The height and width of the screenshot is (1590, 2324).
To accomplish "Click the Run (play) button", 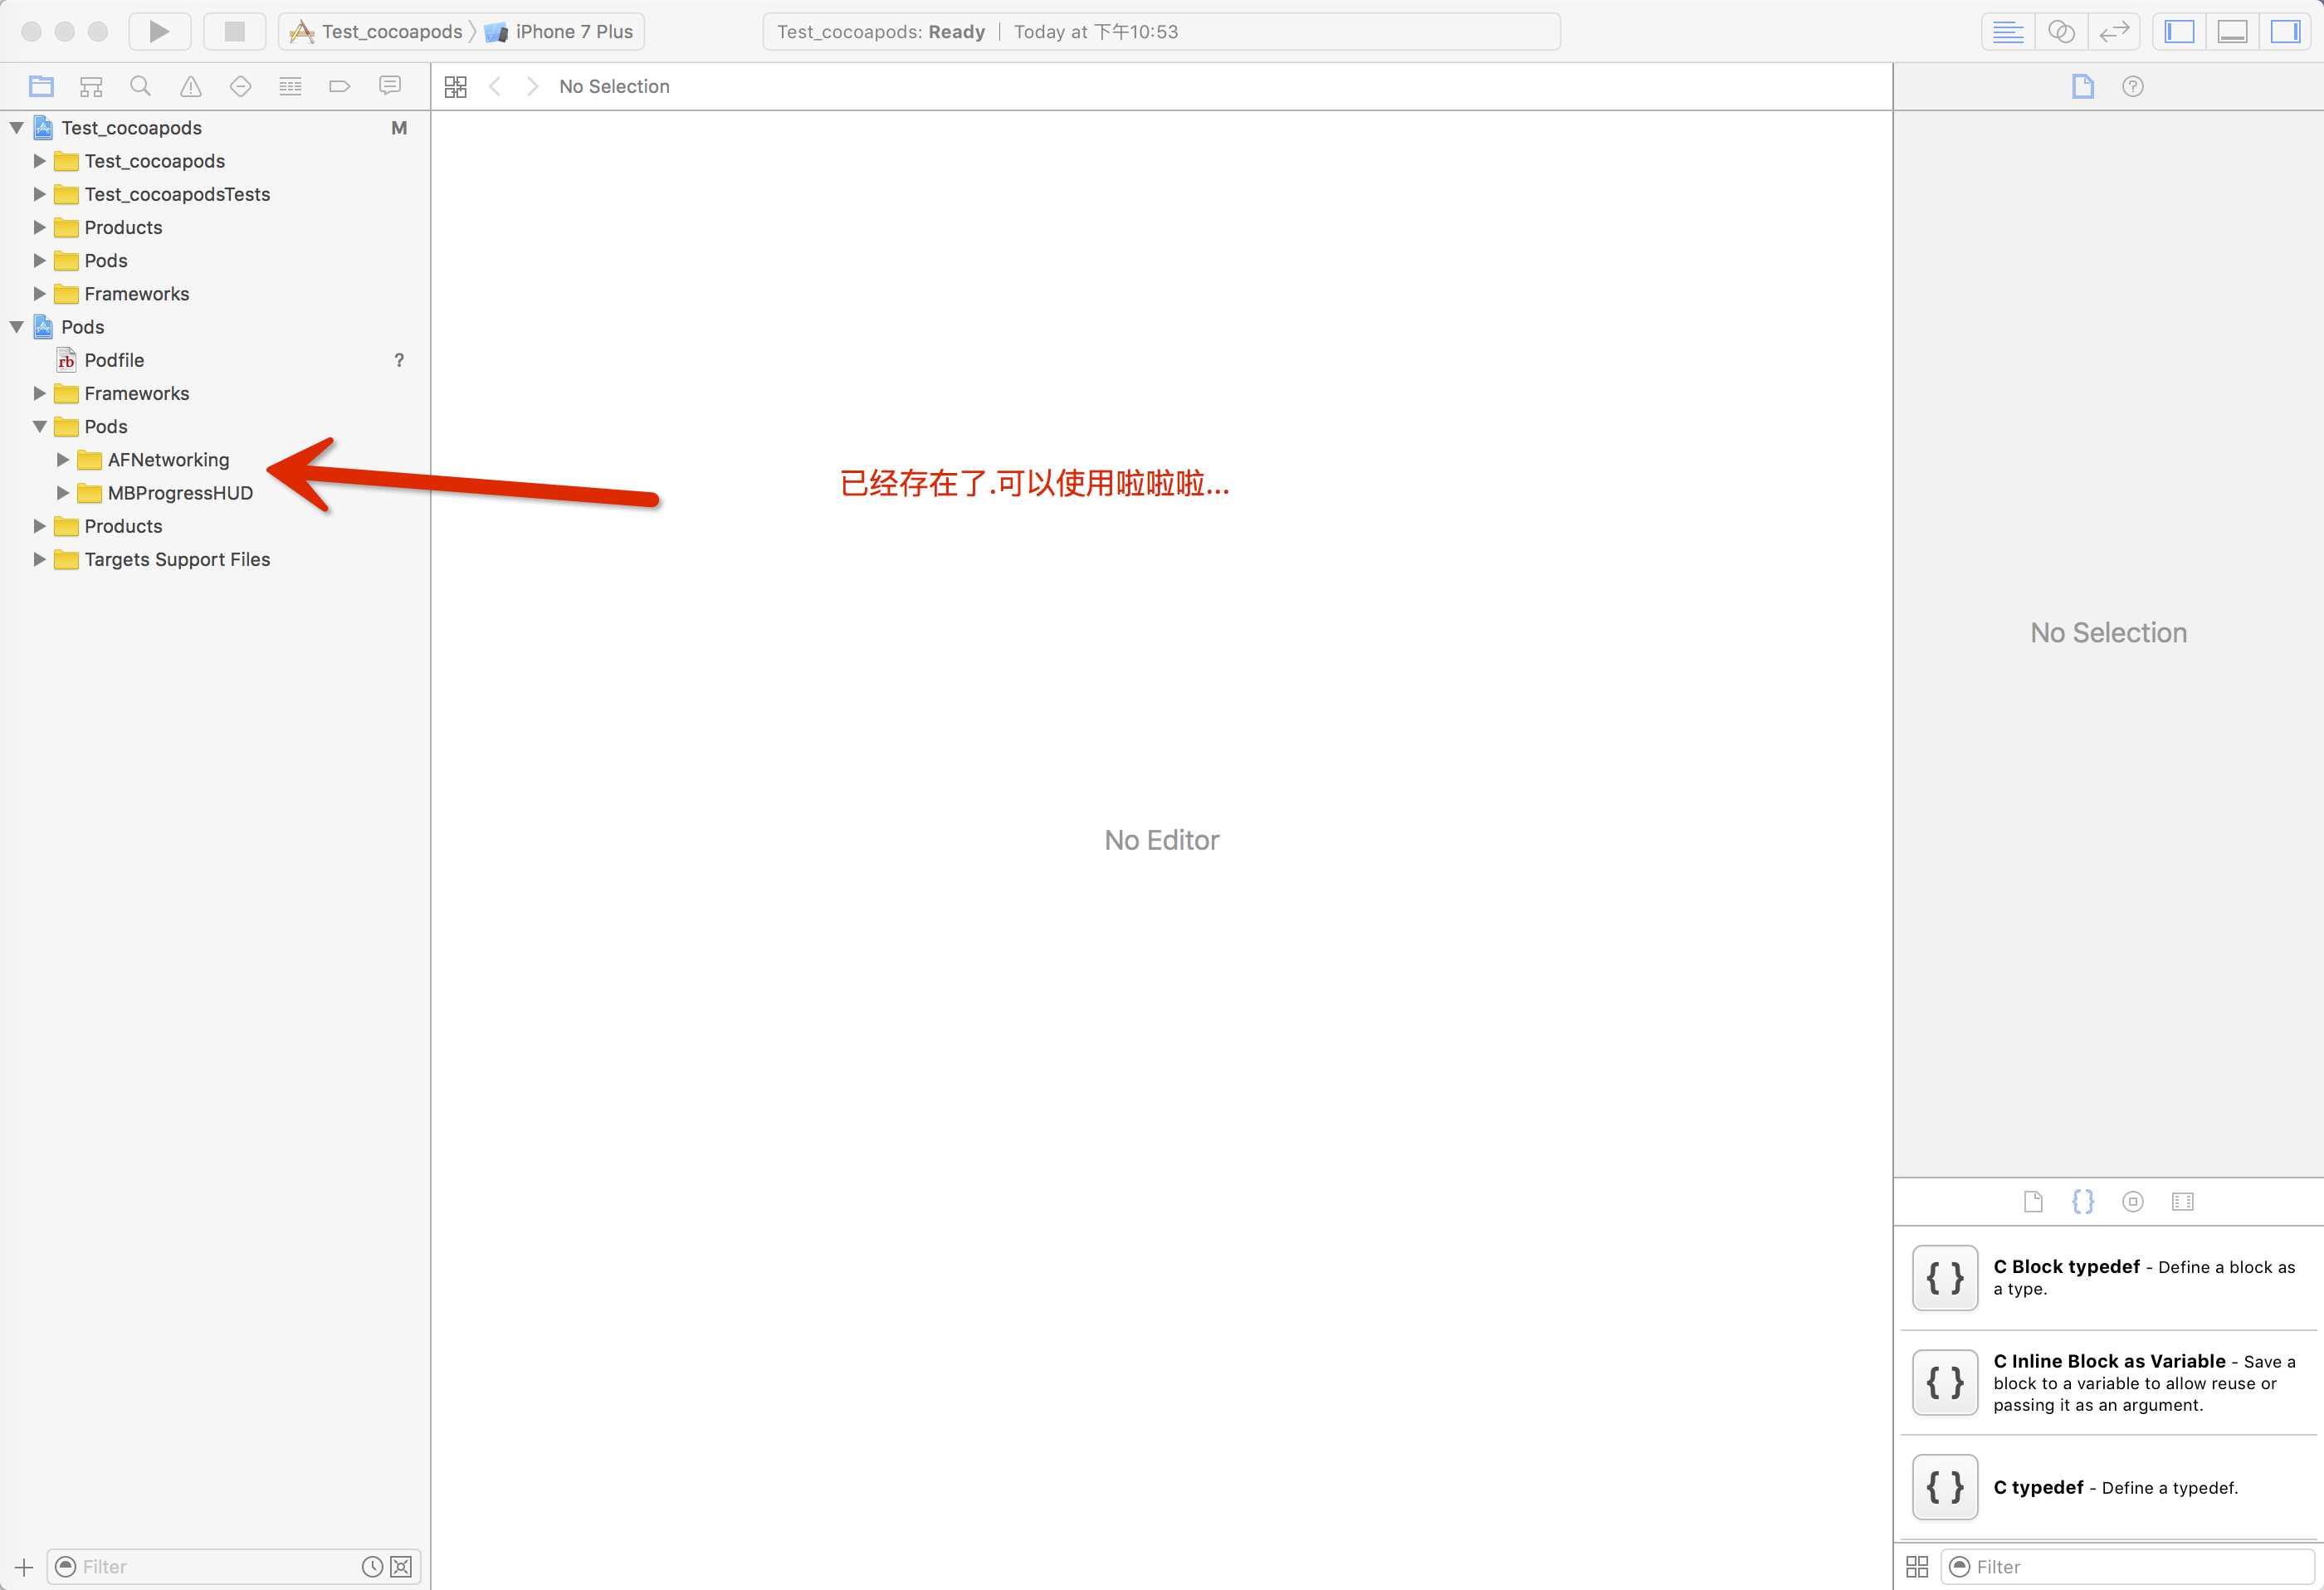I will 159,31.
